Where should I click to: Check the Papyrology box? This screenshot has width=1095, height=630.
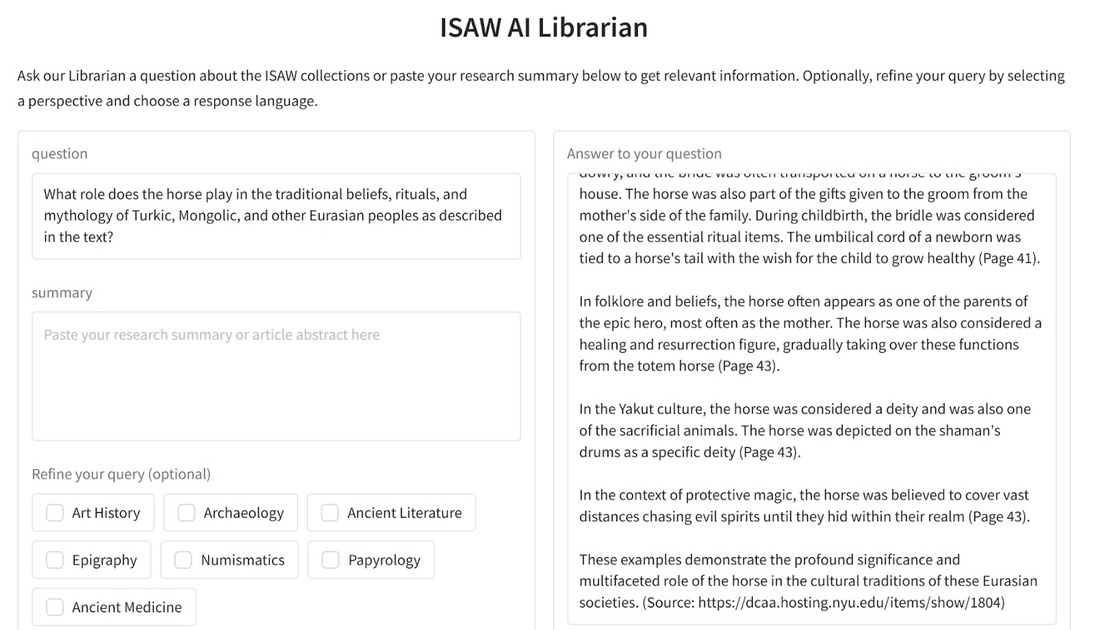click(x=330, y=560)
